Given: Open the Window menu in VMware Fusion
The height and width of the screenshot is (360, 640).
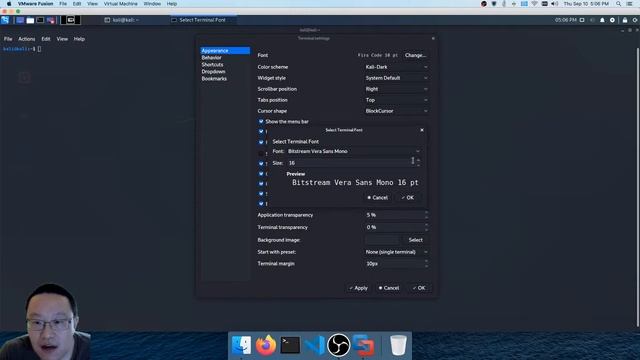Looking at the screenshot, I should [x=152, y=4].
